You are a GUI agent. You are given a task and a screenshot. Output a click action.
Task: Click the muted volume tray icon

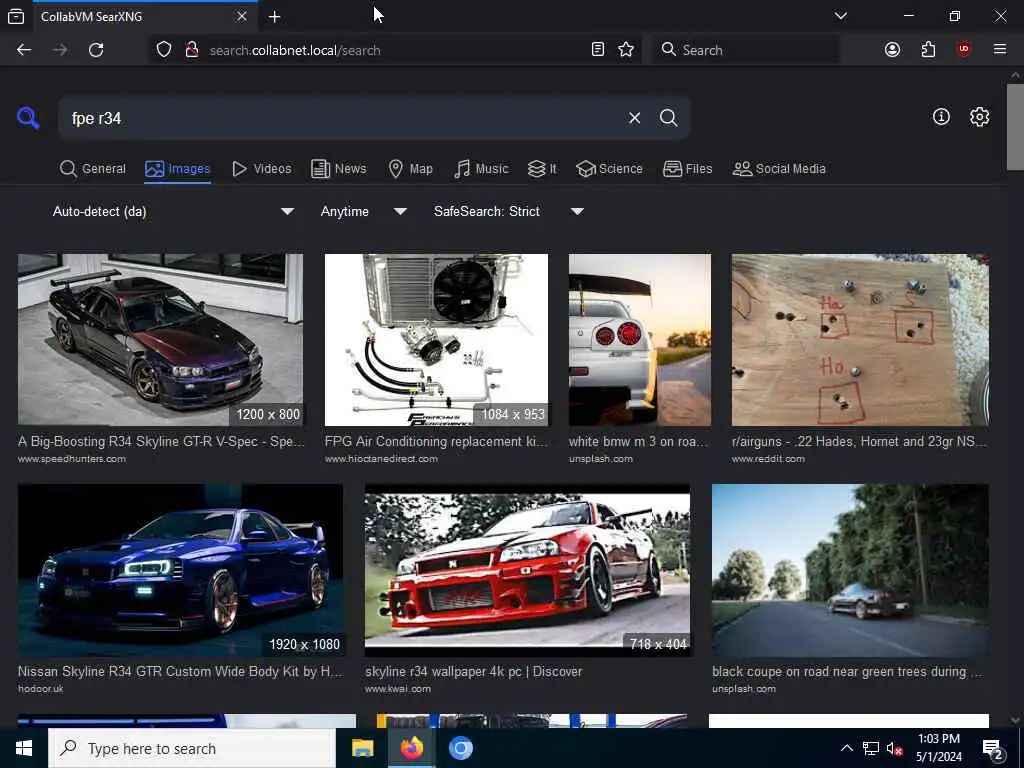(895, 748)
